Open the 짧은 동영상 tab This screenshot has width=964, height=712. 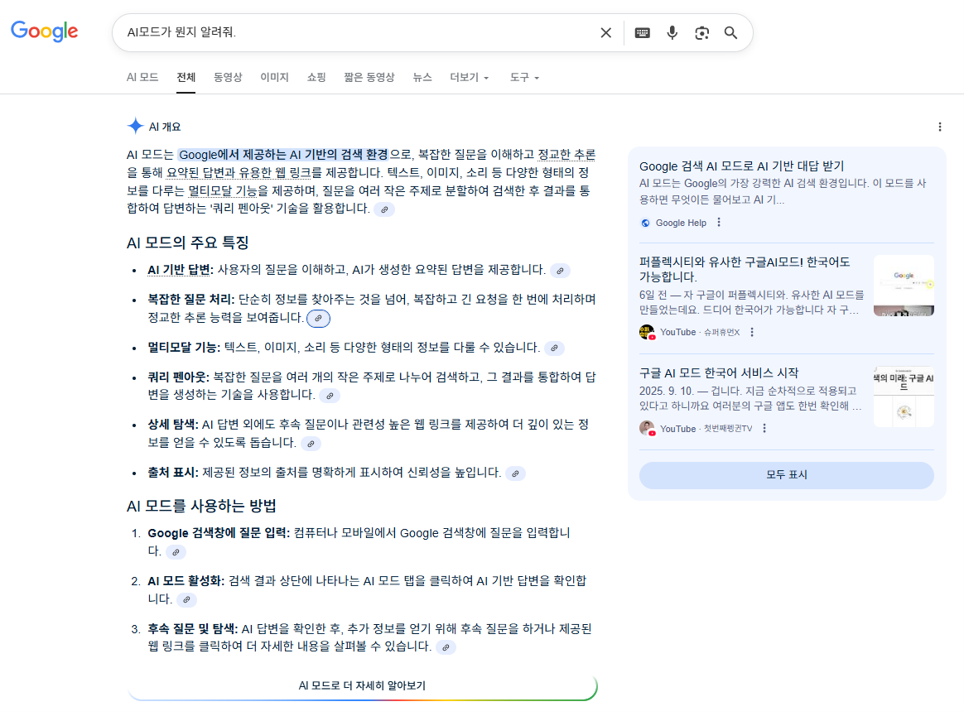point(369,77)
